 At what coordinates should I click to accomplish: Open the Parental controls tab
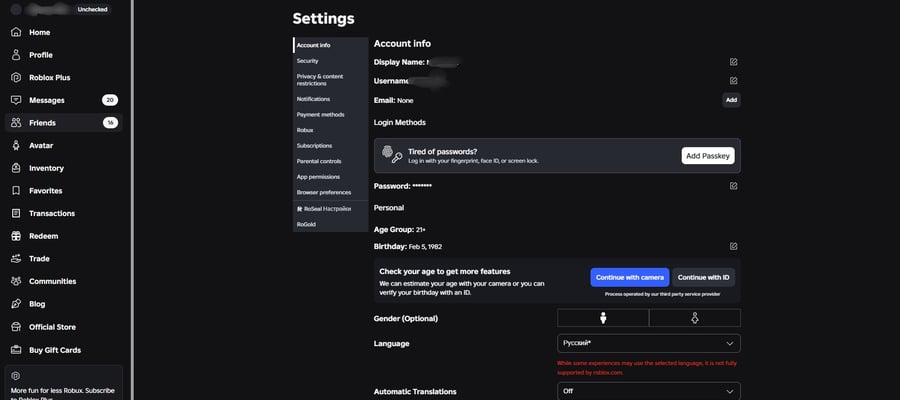click(330, 161)
